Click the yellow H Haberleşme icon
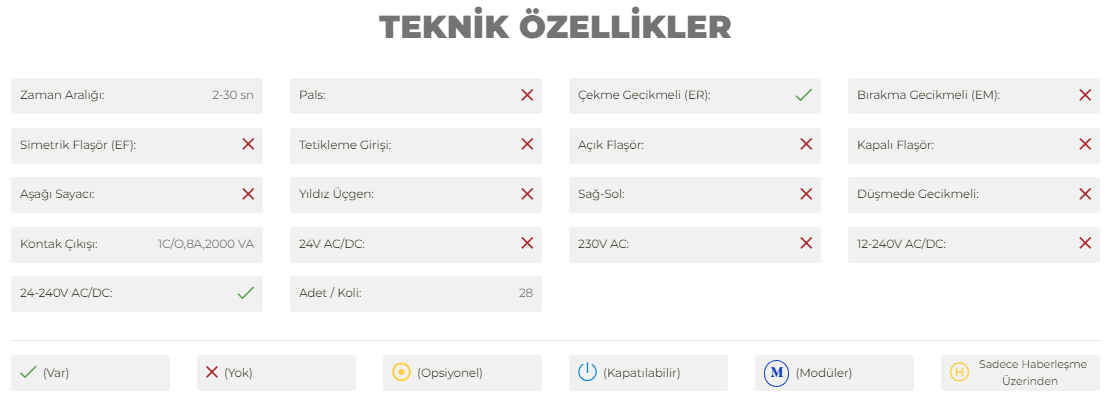1107x400 pixels. tap(959, 372)
